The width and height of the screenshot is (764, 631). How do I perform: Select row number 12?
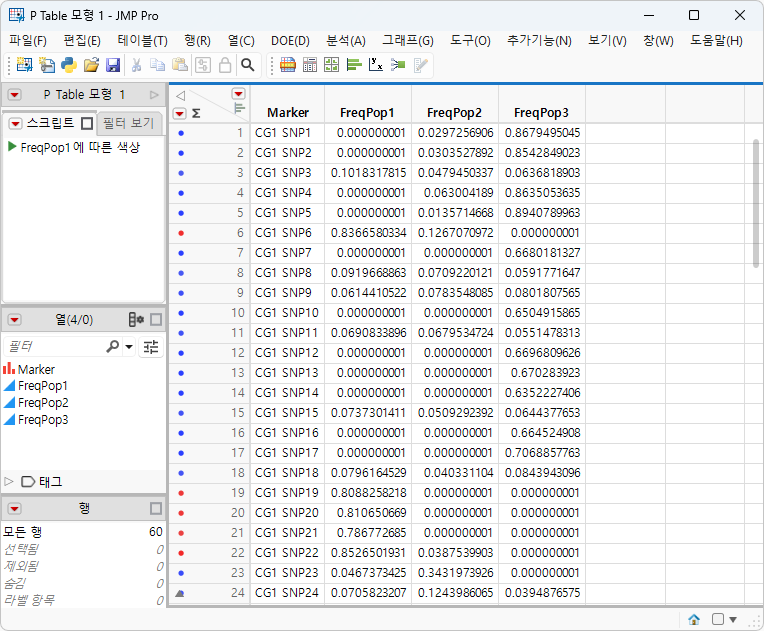point(238,353)
